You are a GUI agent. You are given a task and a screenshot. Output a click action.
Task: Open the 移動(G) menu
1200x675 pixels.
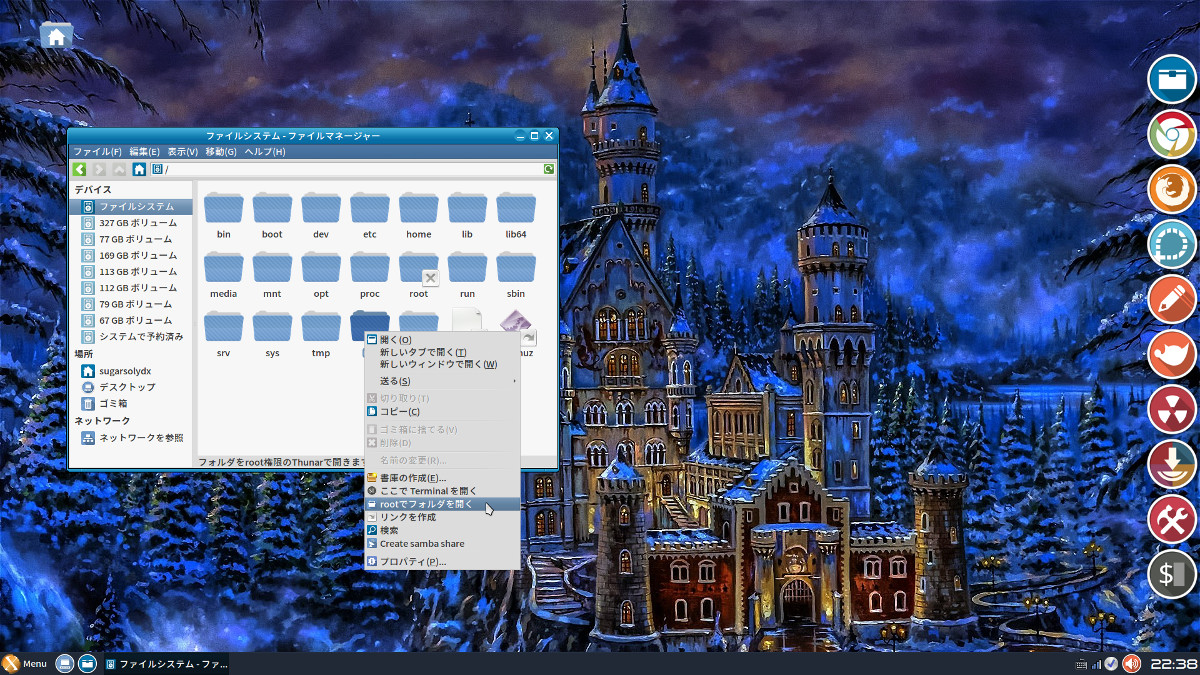click(x=221, y=152)
